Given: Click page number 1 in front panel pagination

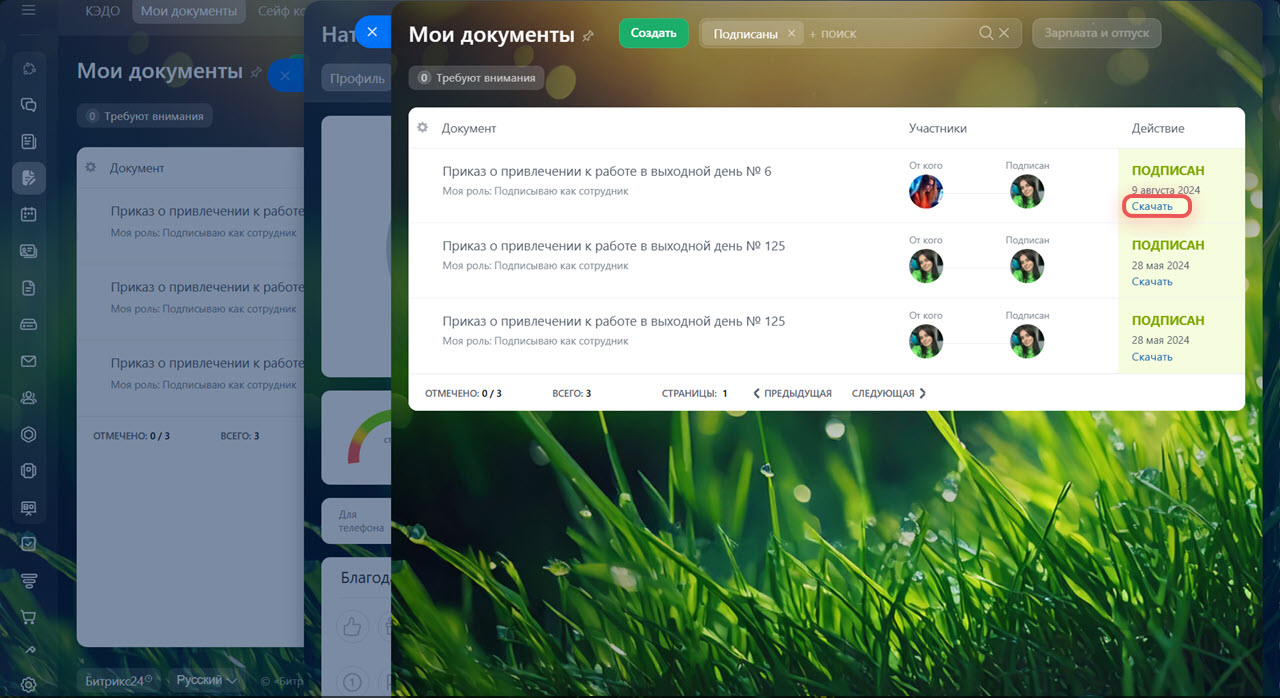Looking at the screenshot, I should 725,394.
